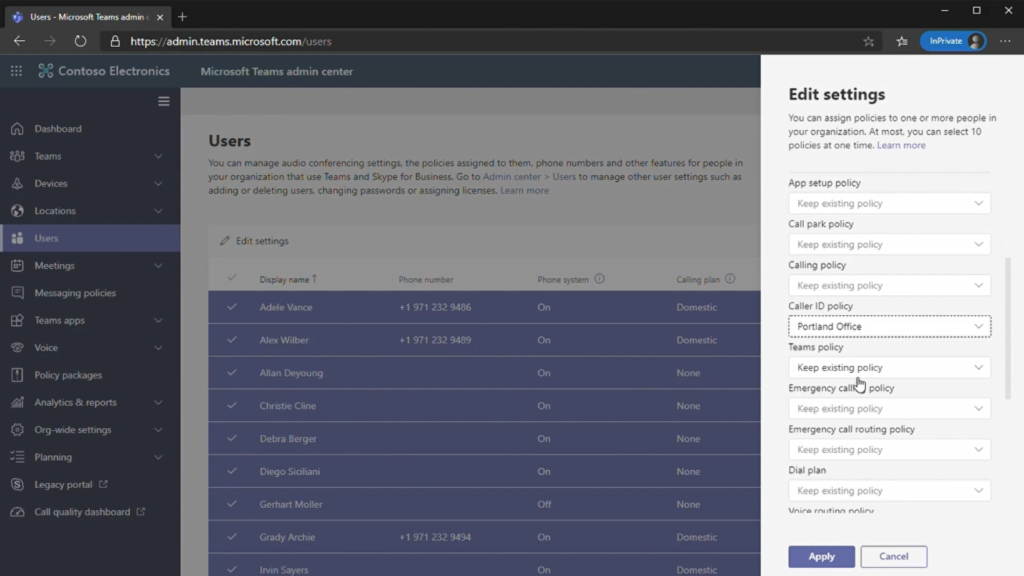Follow the Admin center > Users link
Image resolution: width=1024 pixels, height=576 pixels.
point(530,176)
